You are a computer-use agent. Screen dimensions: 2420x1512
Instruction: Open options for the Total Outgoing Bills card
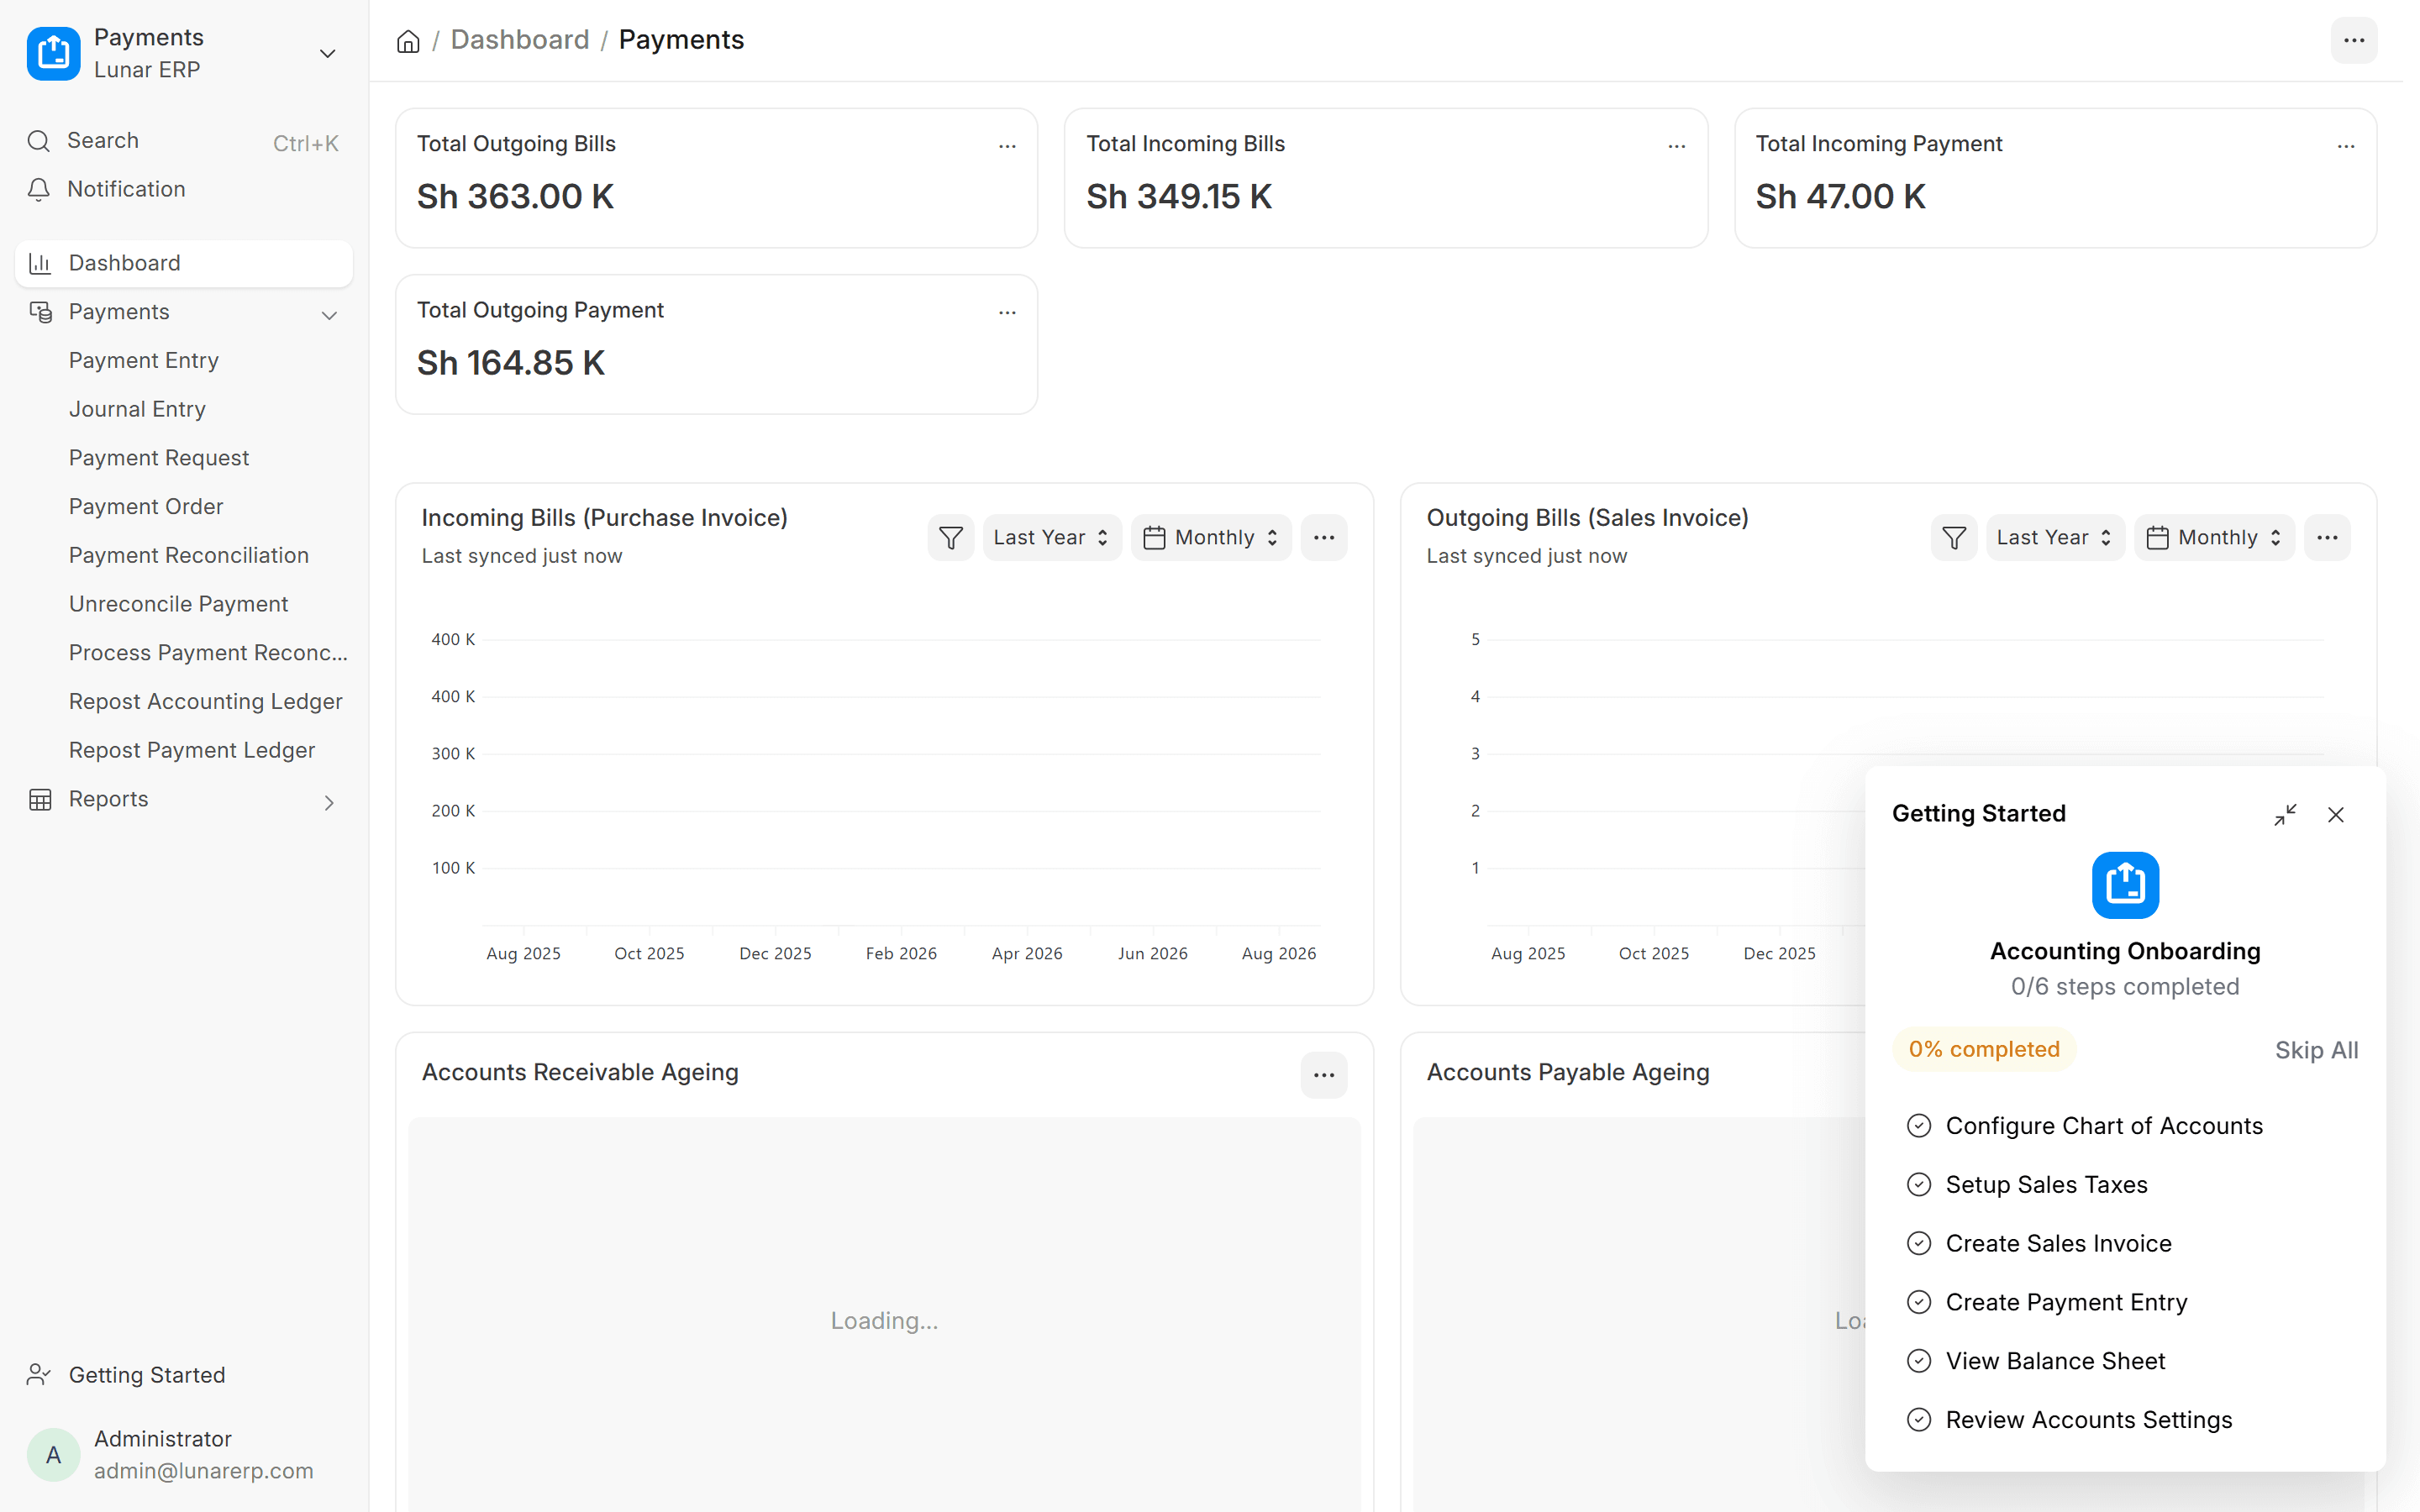tap(1007, 146)
